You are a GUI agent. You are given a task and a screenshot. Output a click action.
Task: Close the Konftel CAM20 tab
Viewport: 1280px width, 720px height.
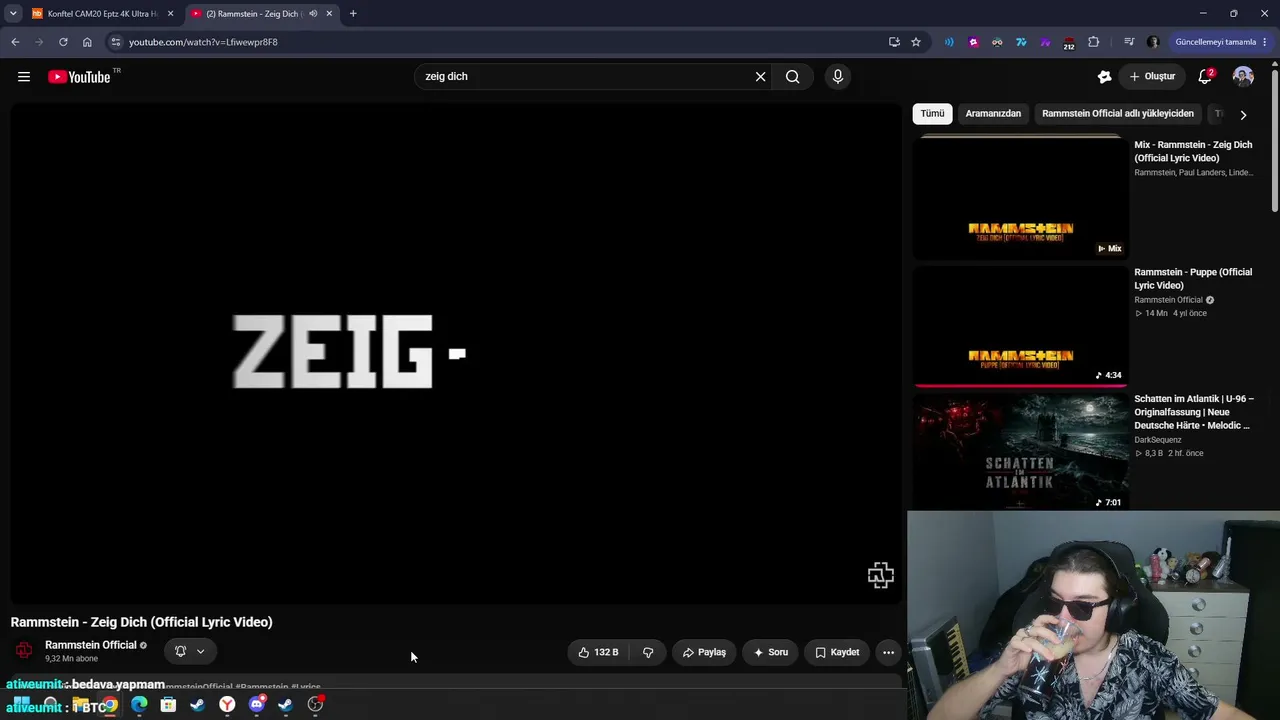pos(170,14)
